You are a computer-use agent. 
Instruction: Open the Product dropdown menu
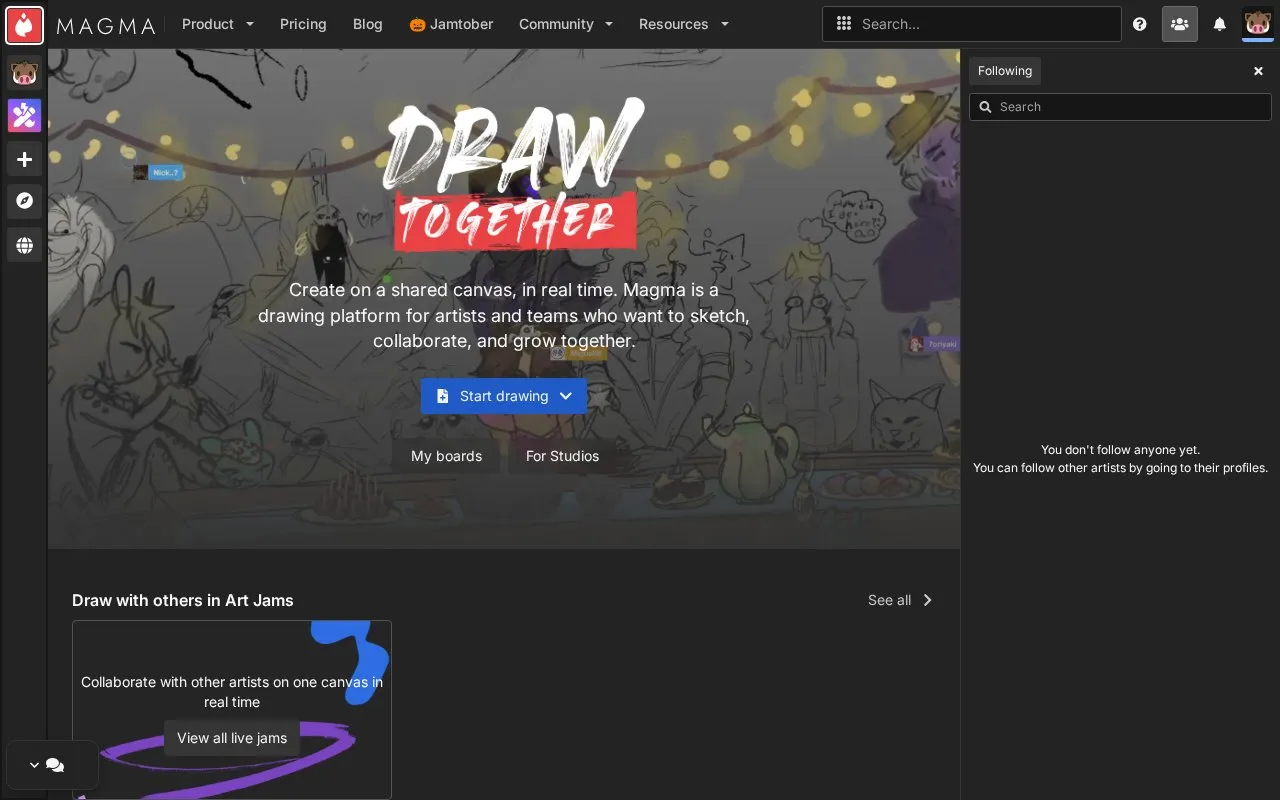point(218,24)
